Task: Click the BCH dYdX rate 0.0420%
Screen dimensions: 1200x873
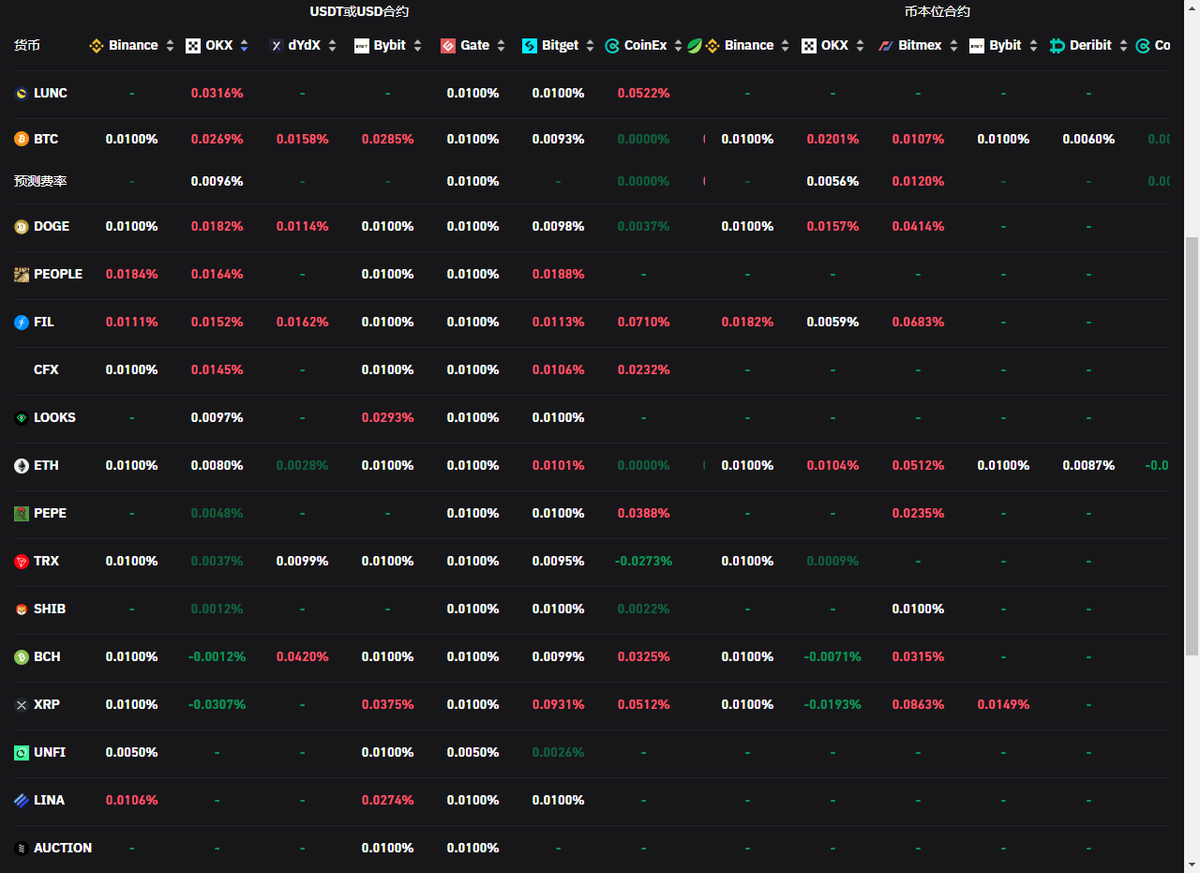Action: click(x=302, y=657)
